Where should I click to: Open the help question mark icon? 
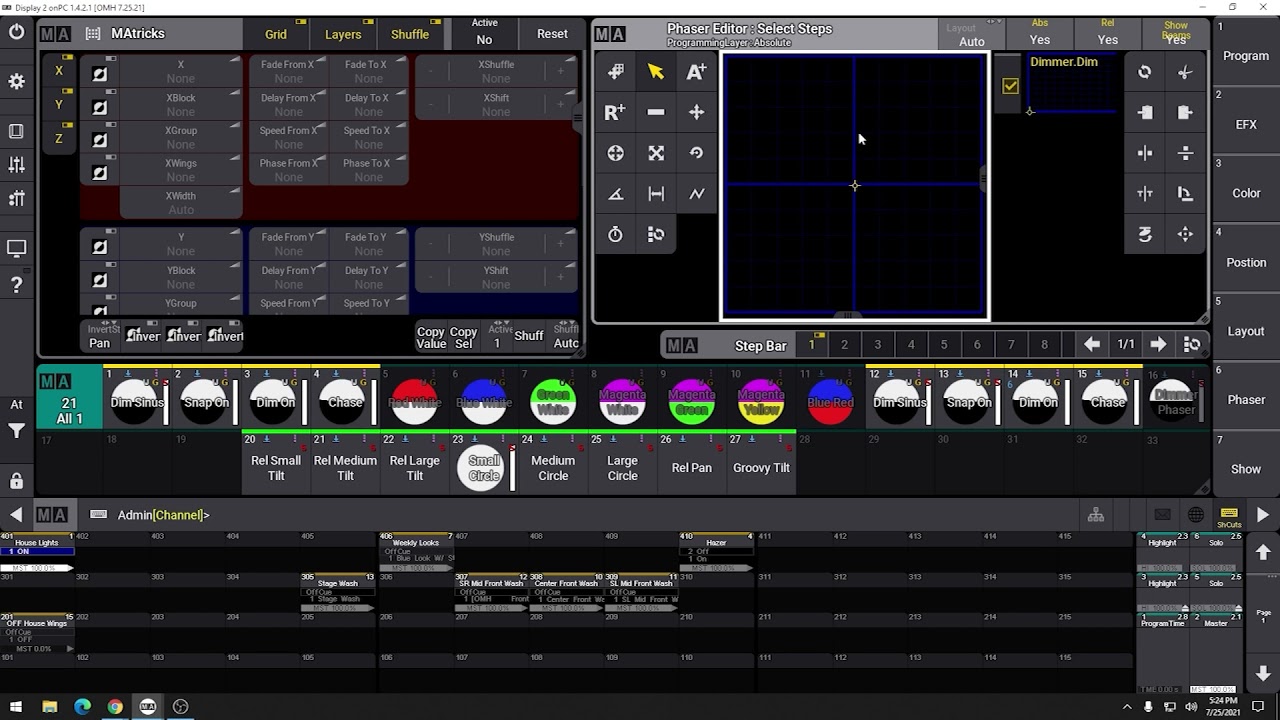click(x=16, y=285)
